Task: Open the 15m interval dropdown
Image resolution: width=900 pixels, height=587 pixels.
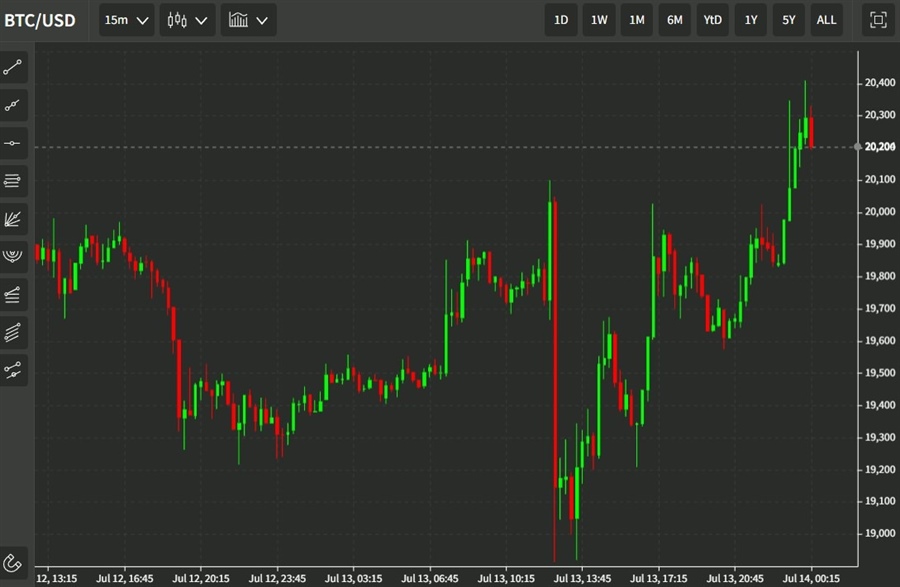Action: coord(126,20)
